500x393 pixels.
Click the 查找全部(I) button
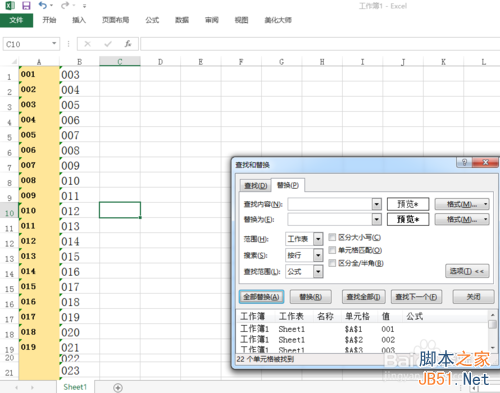pos(363,297)
